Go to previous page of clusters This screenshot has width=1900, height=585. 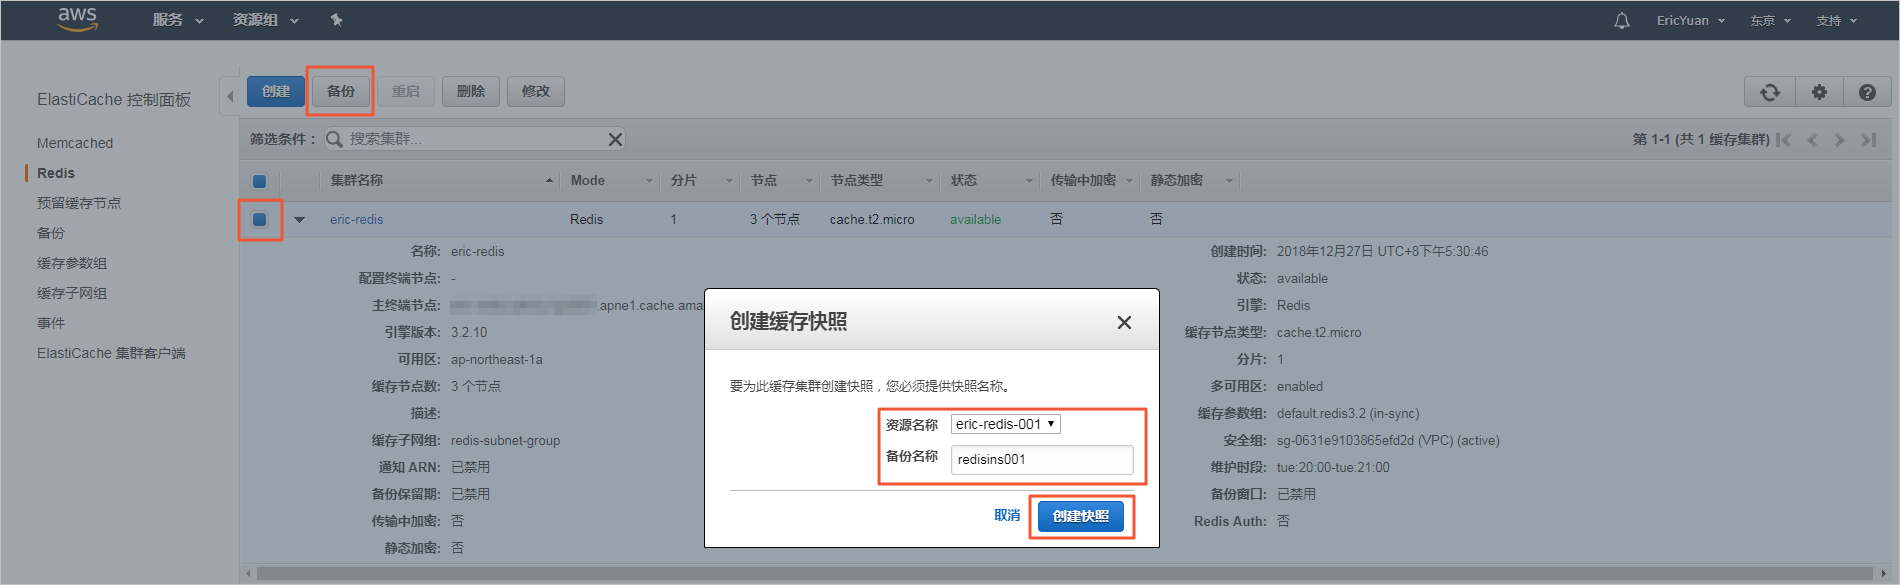[1812, 140]
